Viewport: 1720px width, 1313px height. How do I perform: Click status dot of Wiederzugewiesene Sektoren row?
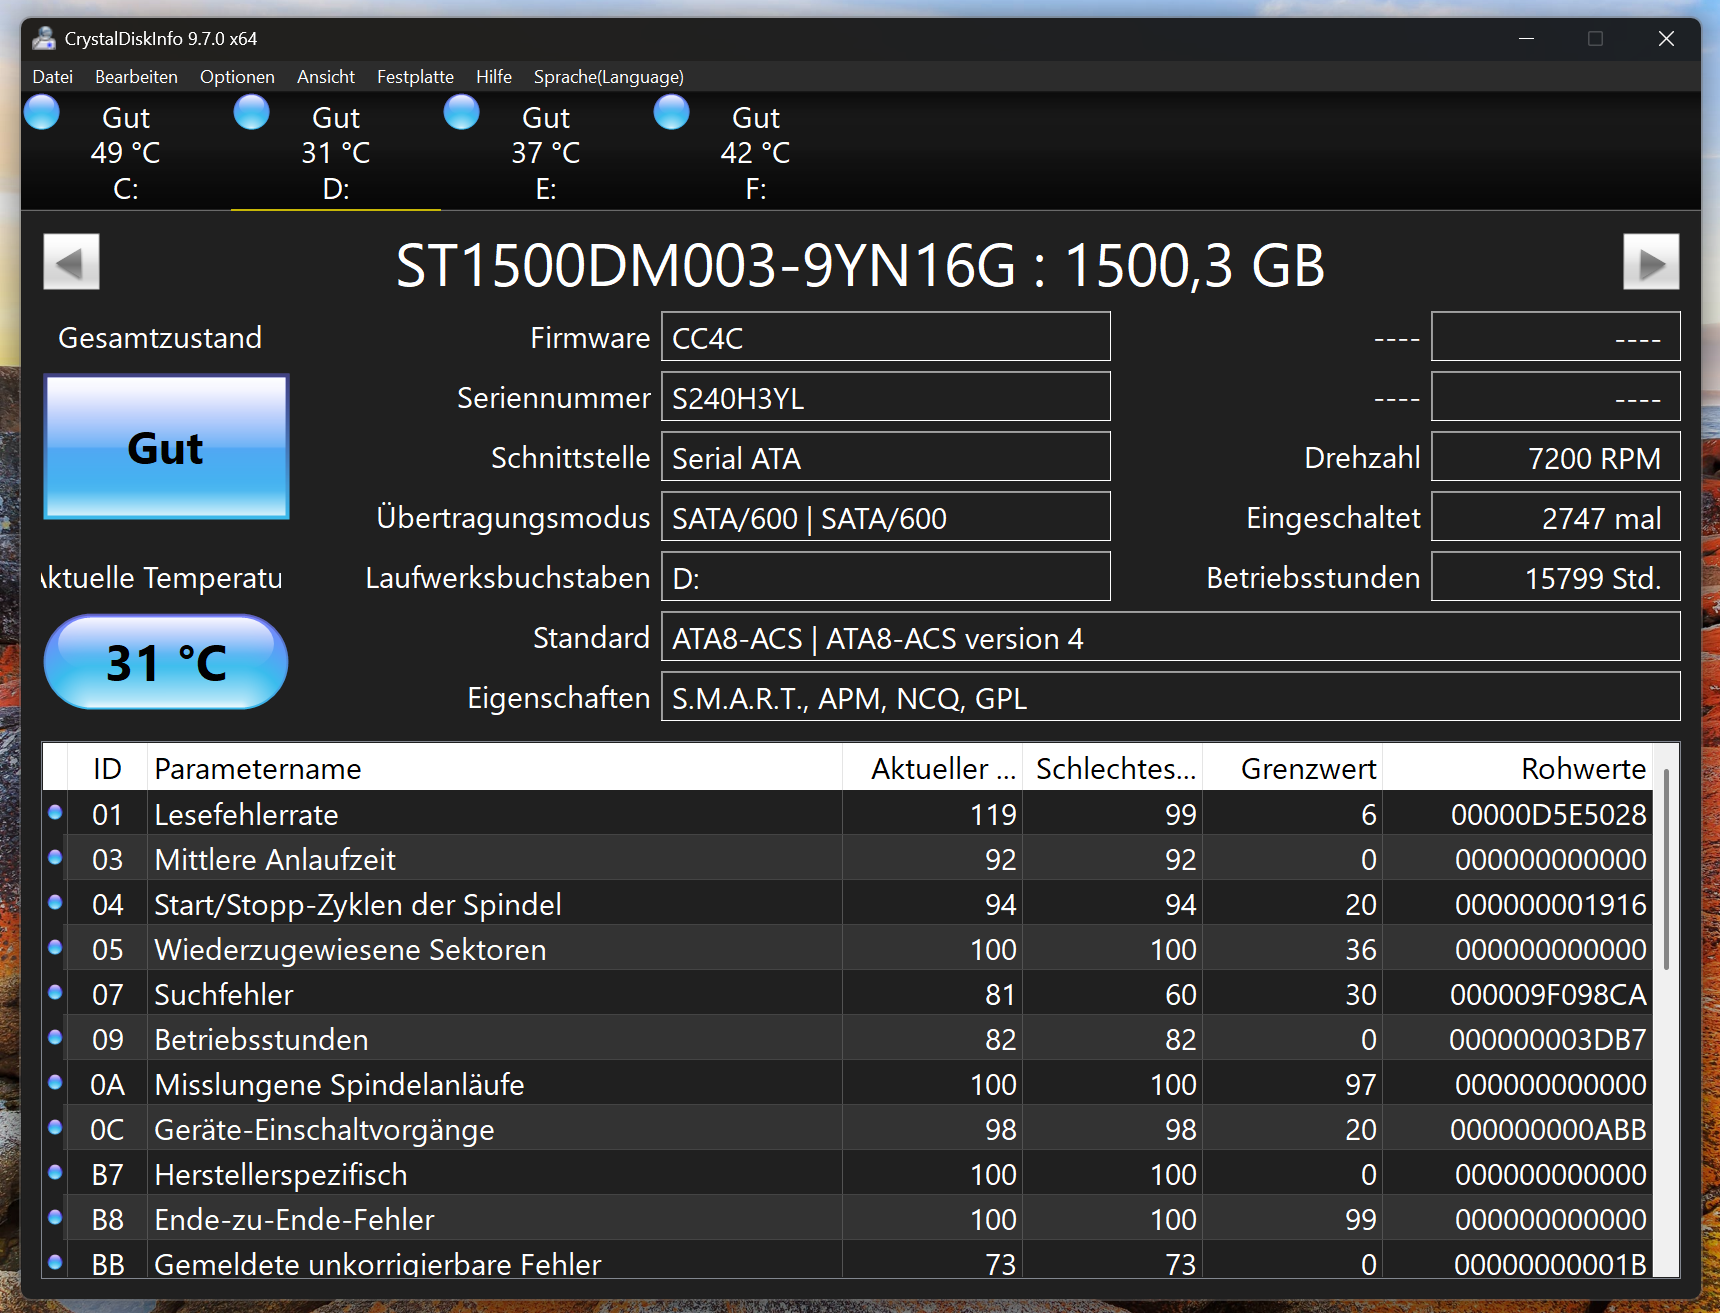tap(55, 947)
